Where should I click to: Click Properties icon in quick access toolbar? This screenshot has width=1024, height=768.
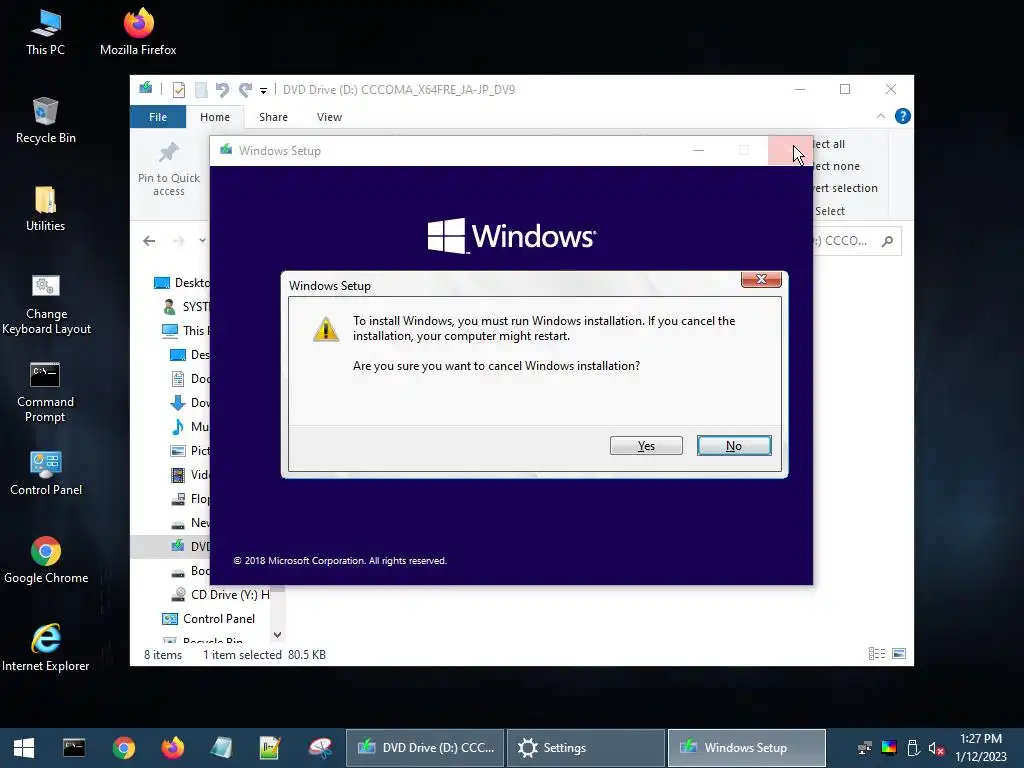[x=178, y=89]
